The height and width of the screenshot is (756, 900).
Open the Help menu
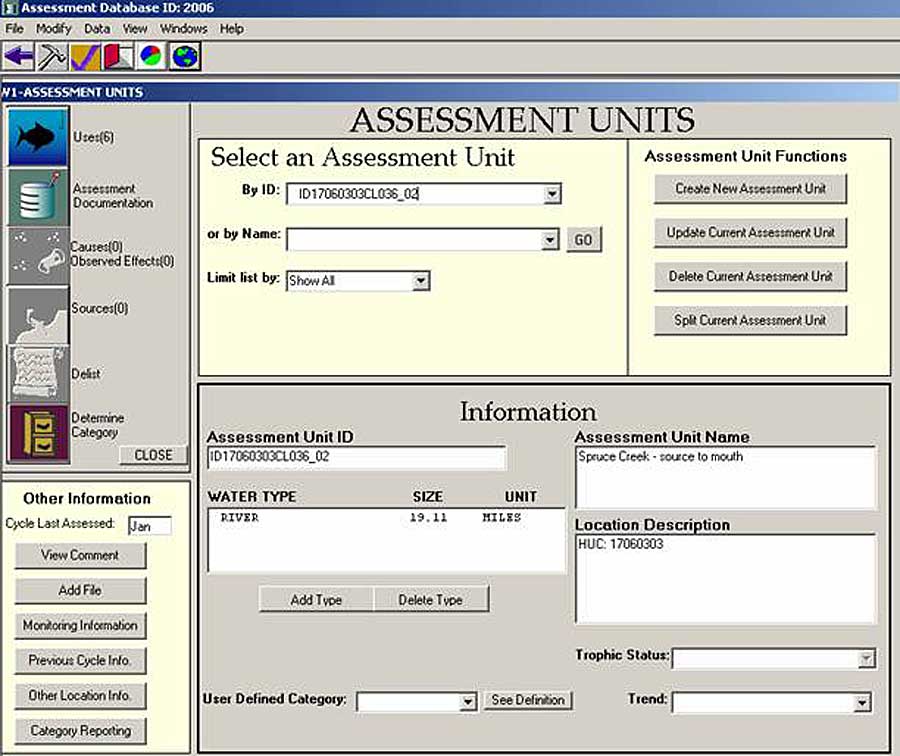[x=231, y=29]
